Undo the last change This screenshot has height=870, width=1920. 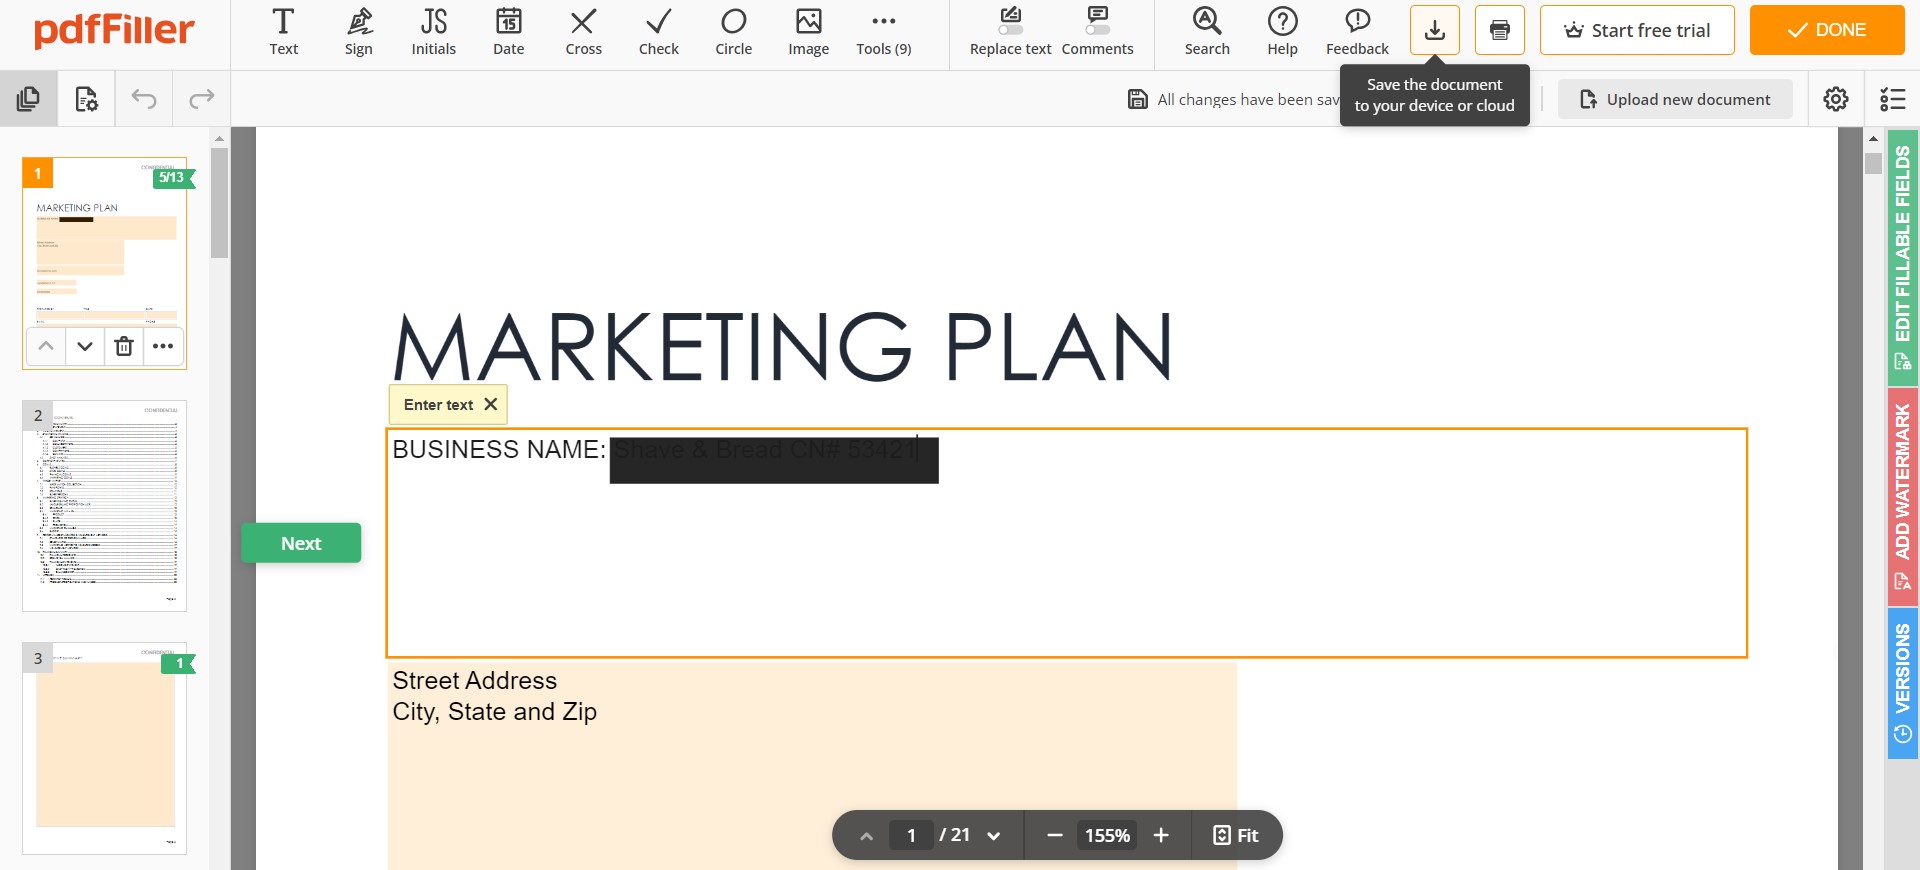point(144,98)
